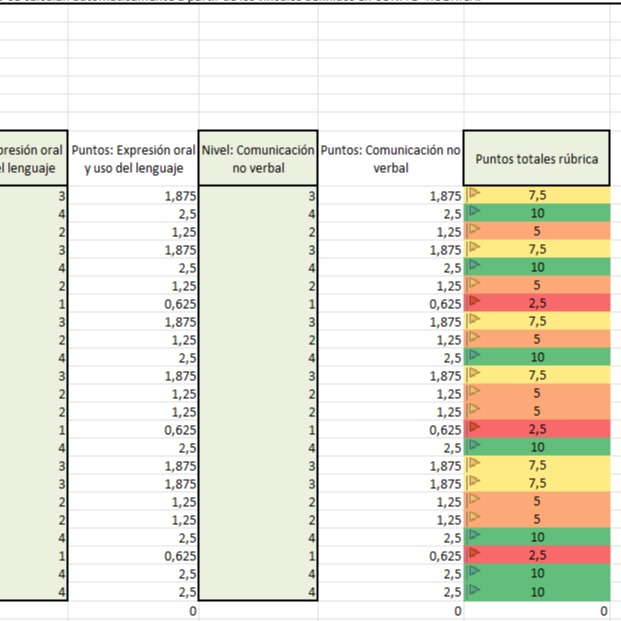Click the first red 2,5 total cell

(x=538, y=302)
